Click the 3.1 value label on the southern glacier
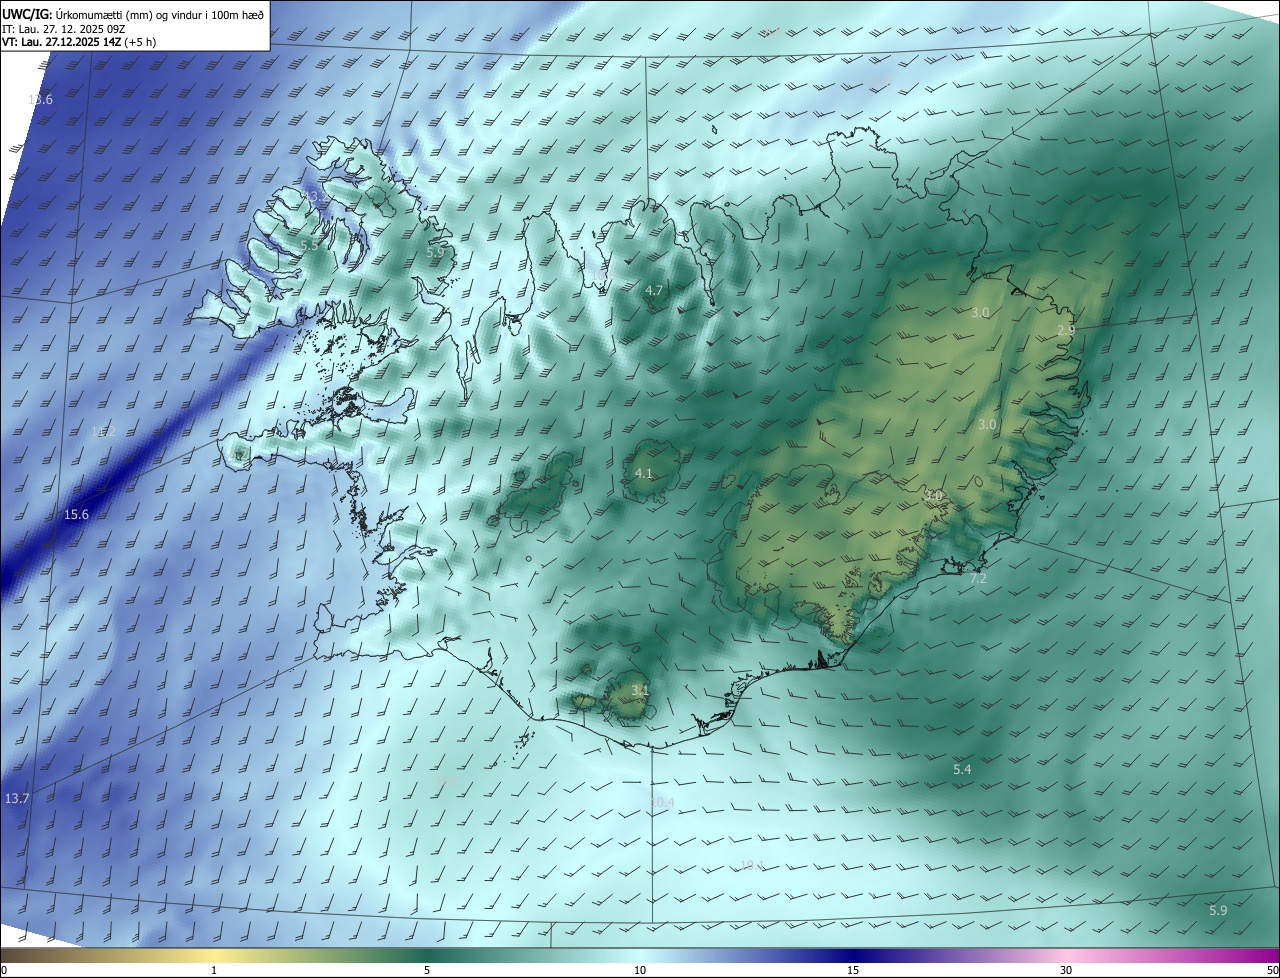This screenshot has width=1280, height=978. [641, 690]
